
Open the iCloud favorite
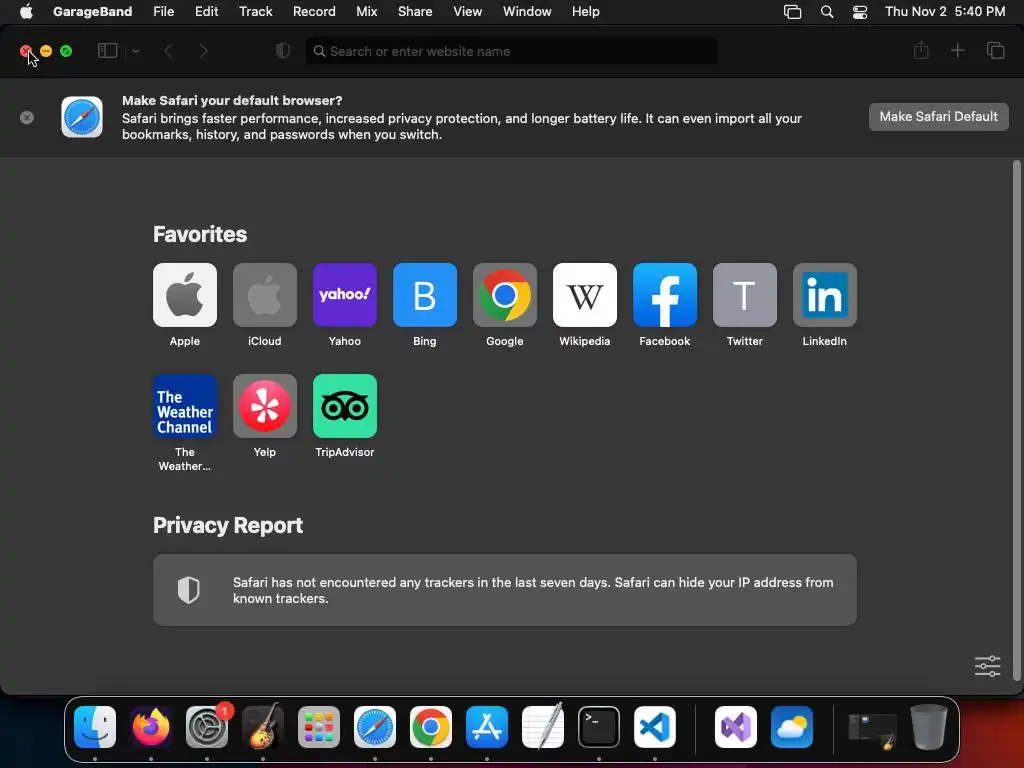coord(264,295)
